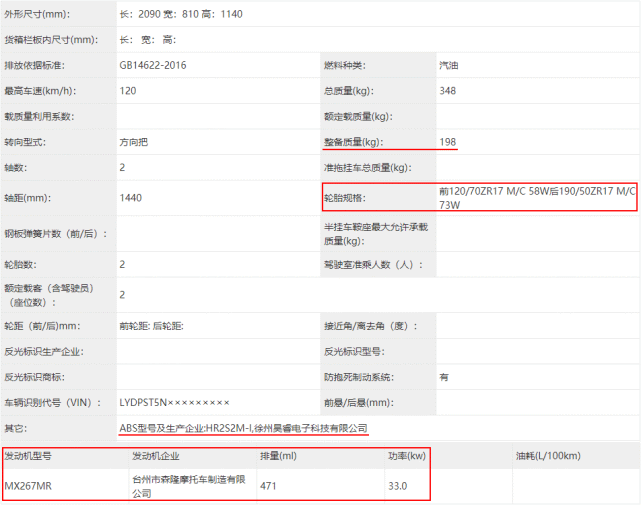Click the 转向型式 label
The width and height of the screenshot is (641, 505).
point(25,142)
